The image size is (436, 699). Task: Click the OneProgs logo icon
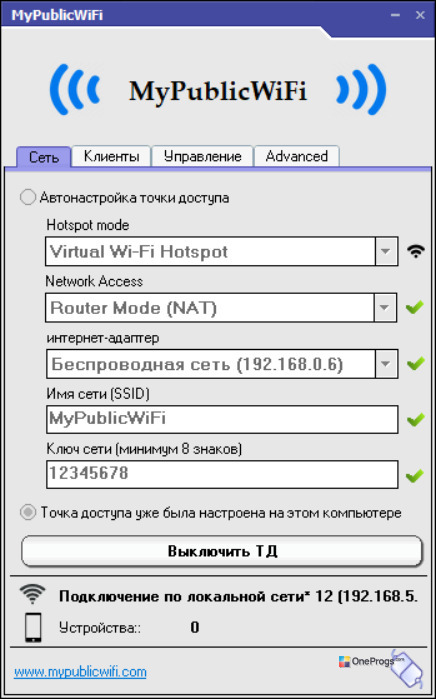344,662
